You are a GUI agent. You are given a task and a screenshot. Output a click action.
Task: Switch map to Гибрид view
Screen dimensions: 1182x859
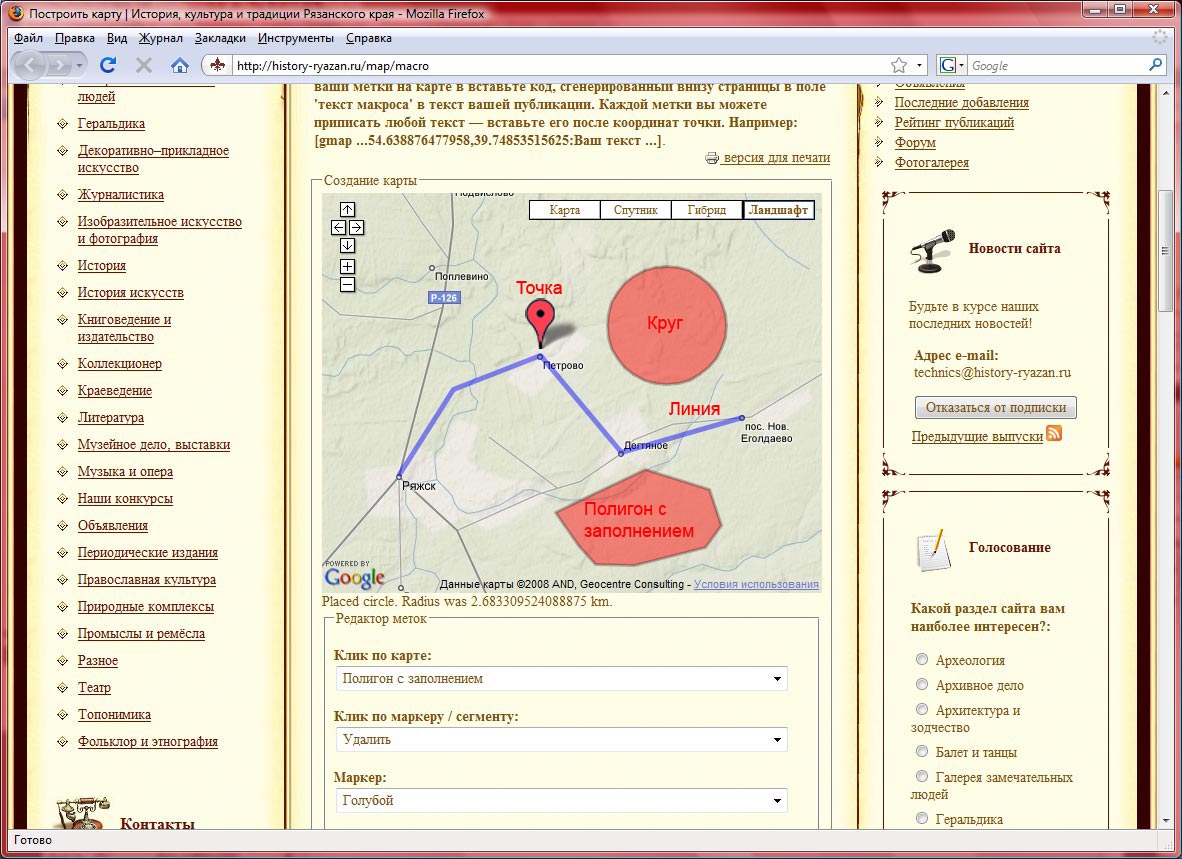[x=706, y=210]
